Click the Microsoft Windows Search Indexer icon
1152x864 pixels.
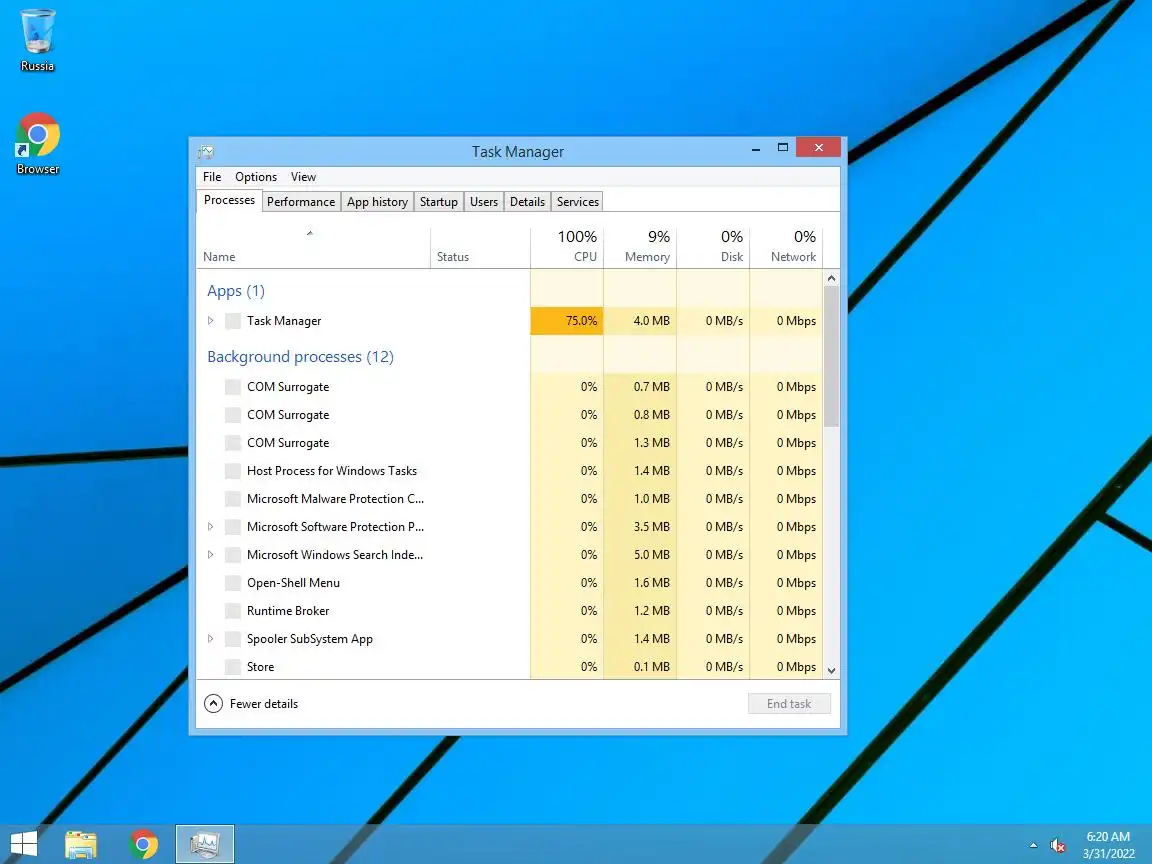point(233,555)
